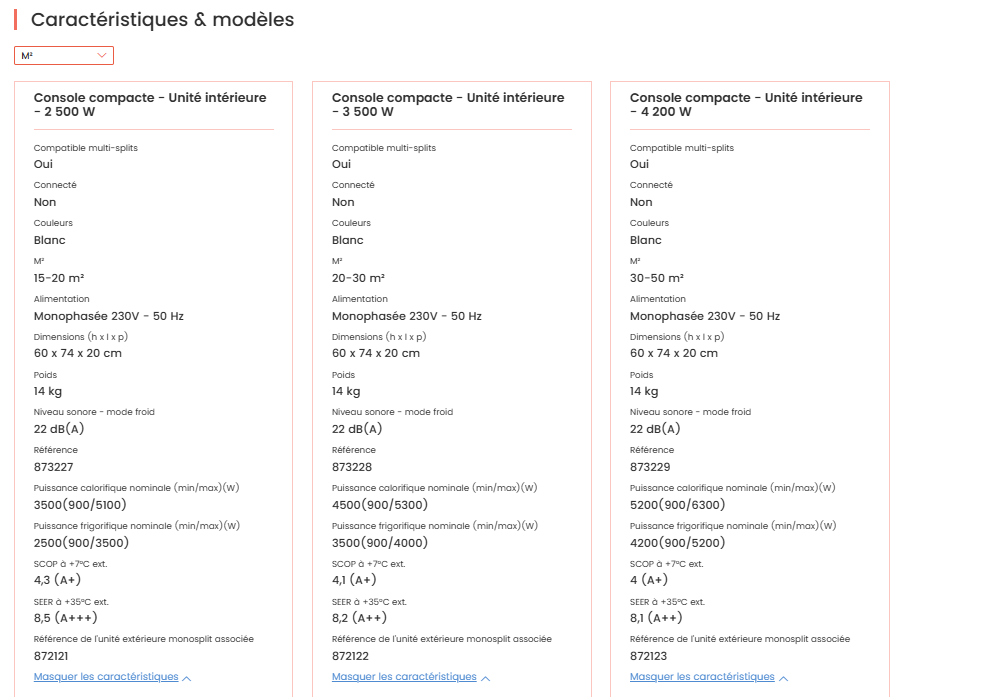
Task: Open the M² filter dropdown
Action: pyautogui.click(x=63, y=56)
